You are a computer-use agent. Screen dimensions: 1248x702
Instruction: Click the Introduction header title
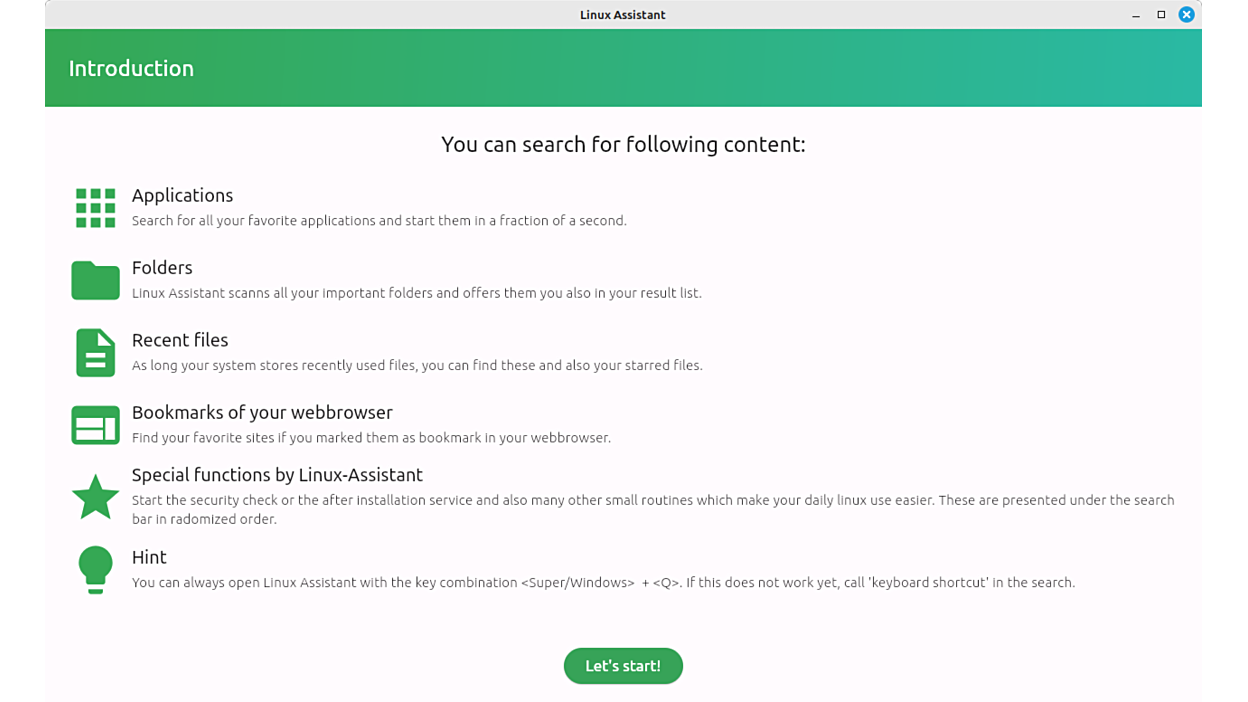point(131,68)
